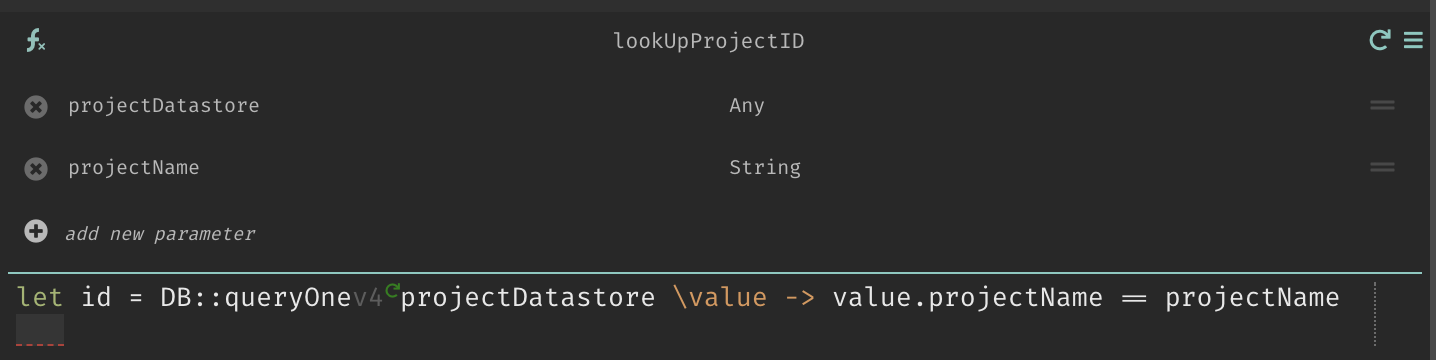Remove the projectName parameter

coord(36,168)
